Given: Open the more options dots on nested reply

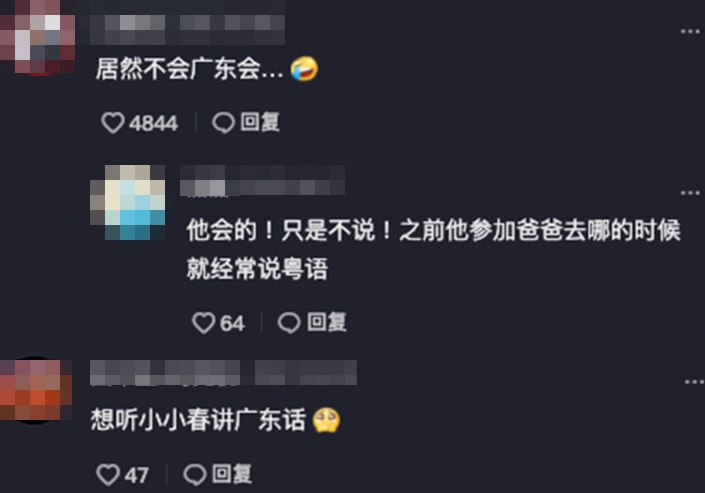Looking at the screenshot, I should coord(690,193).
